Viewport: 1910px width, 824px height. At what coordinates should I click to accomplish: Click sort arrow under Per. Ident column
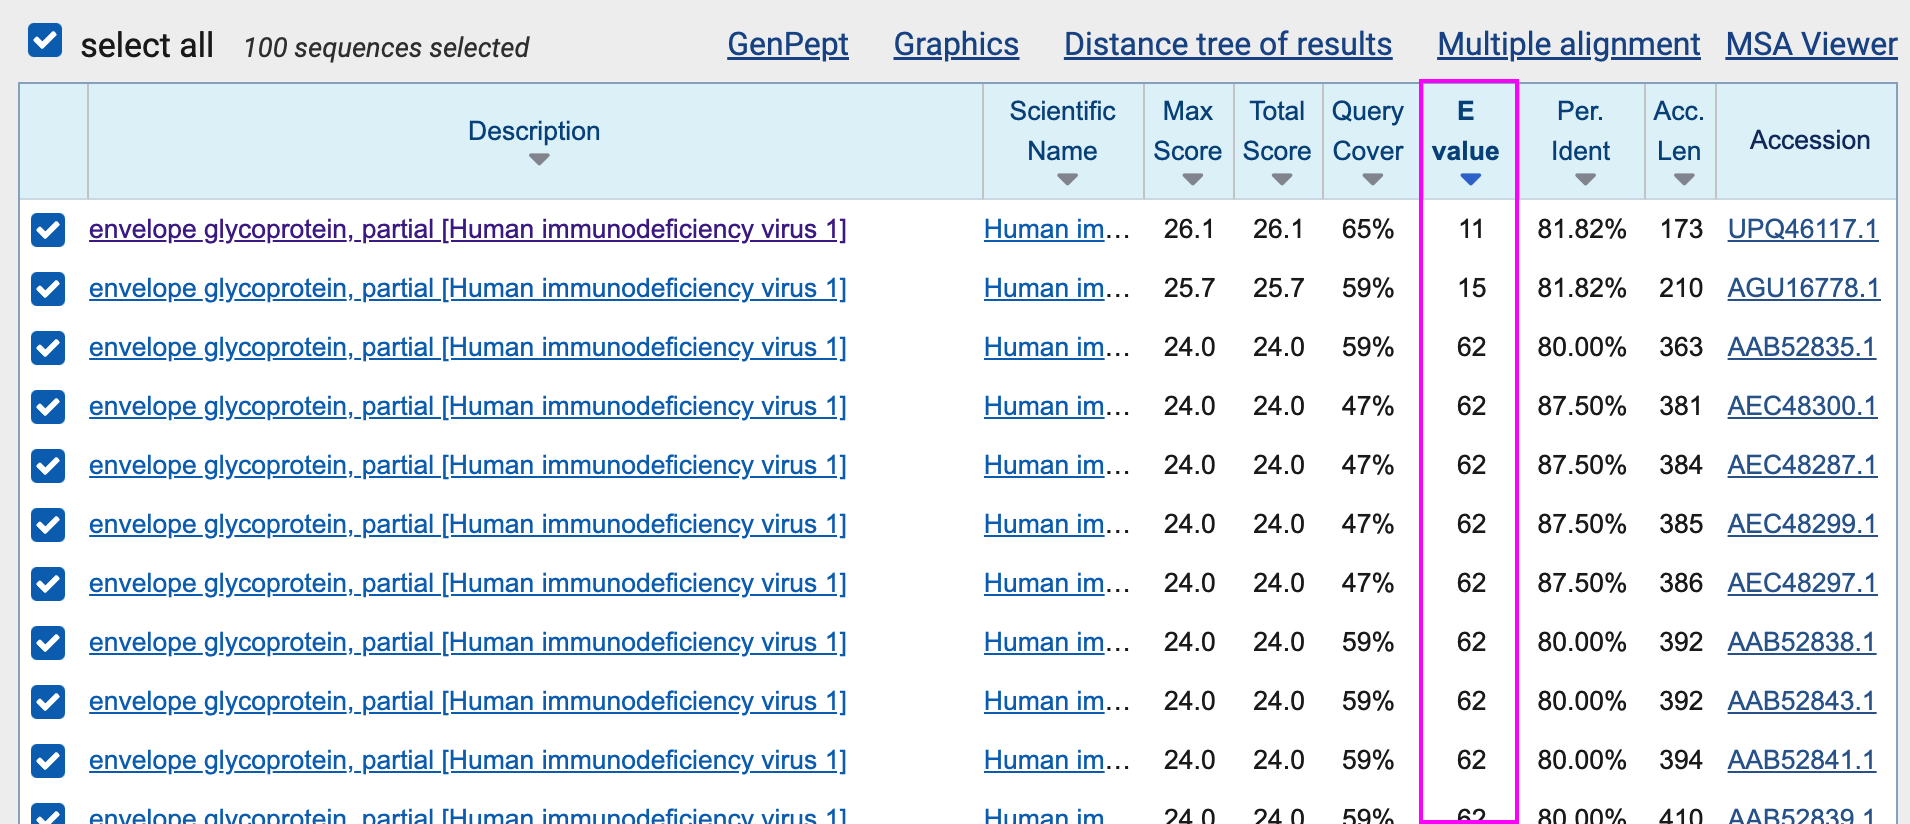pos(1584,180)
